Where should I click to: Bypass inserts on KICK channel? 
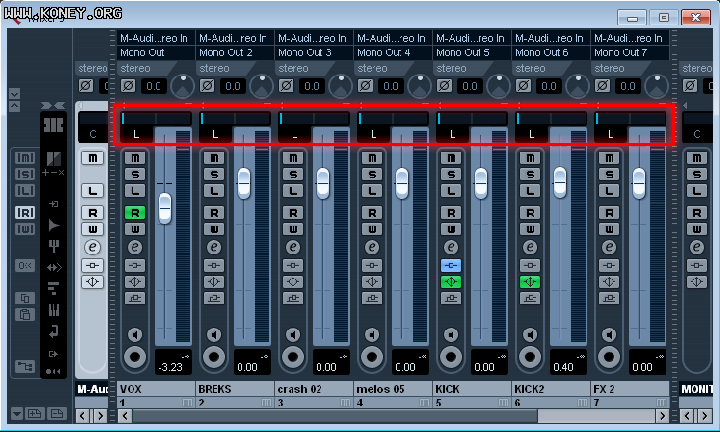tap(451, 265)
